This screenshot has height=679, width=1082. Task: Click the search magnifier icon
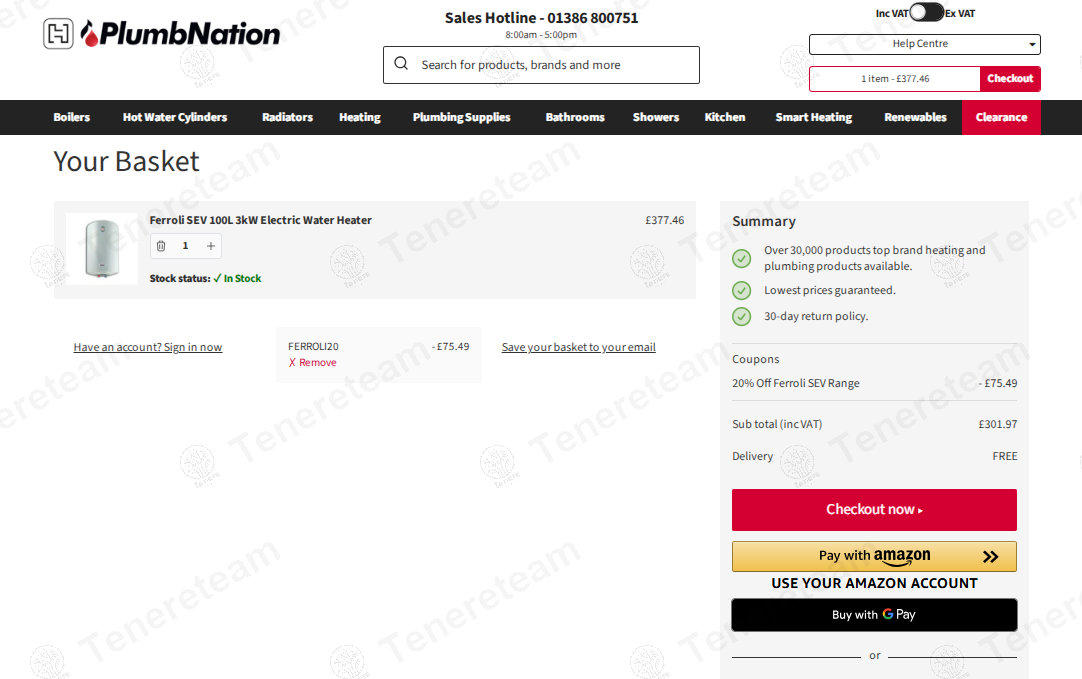tap(401, 64)
